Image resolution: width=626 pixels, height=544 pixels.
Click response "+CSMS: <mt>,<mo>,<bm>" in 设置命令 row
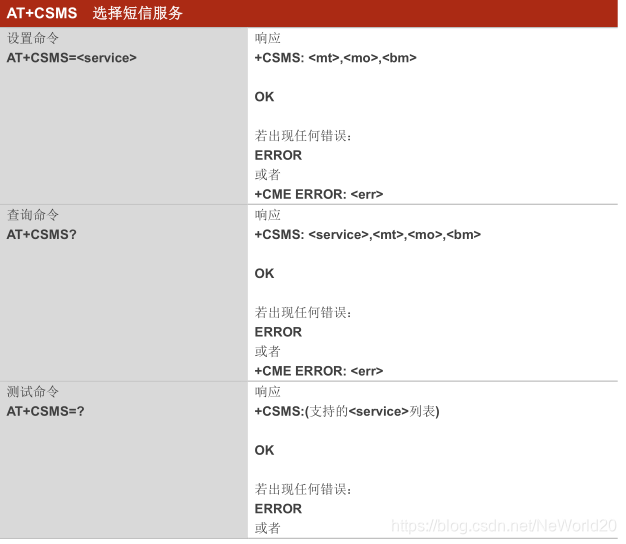coord(335,58)
